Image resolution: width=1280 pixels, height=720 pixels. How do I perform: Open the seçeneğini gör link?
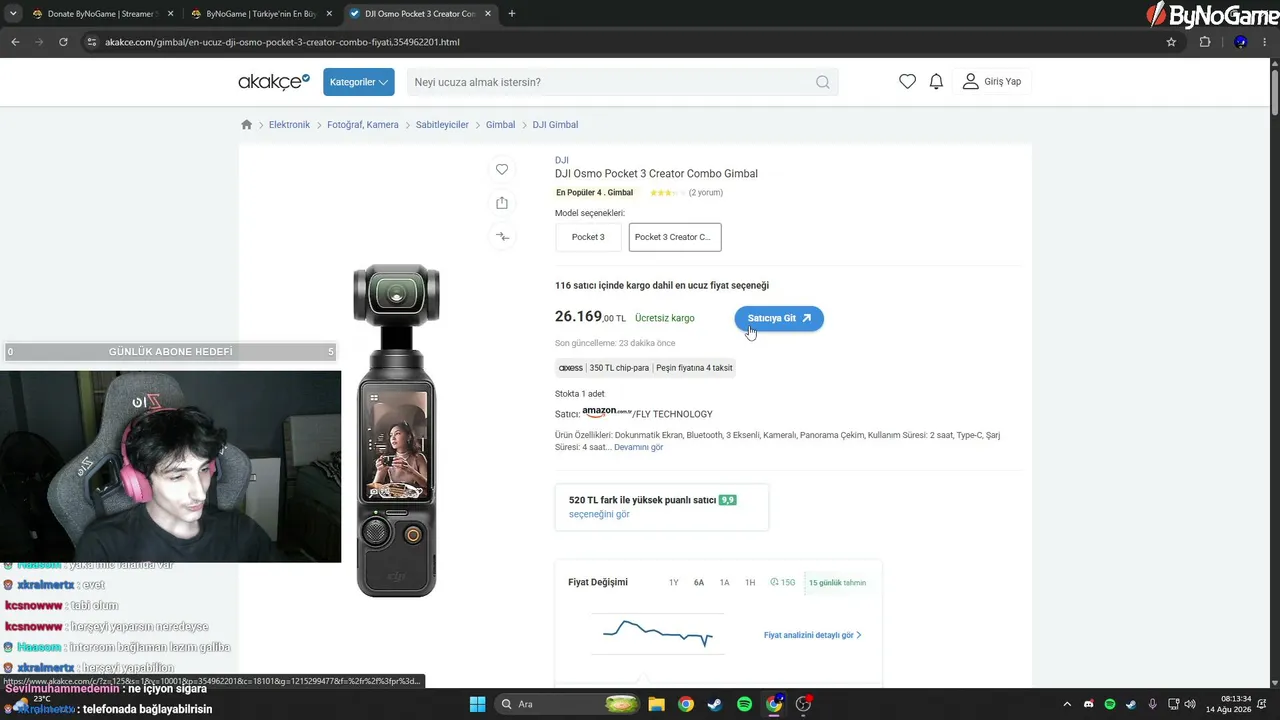pyautogui.click(x=599, y=514)
